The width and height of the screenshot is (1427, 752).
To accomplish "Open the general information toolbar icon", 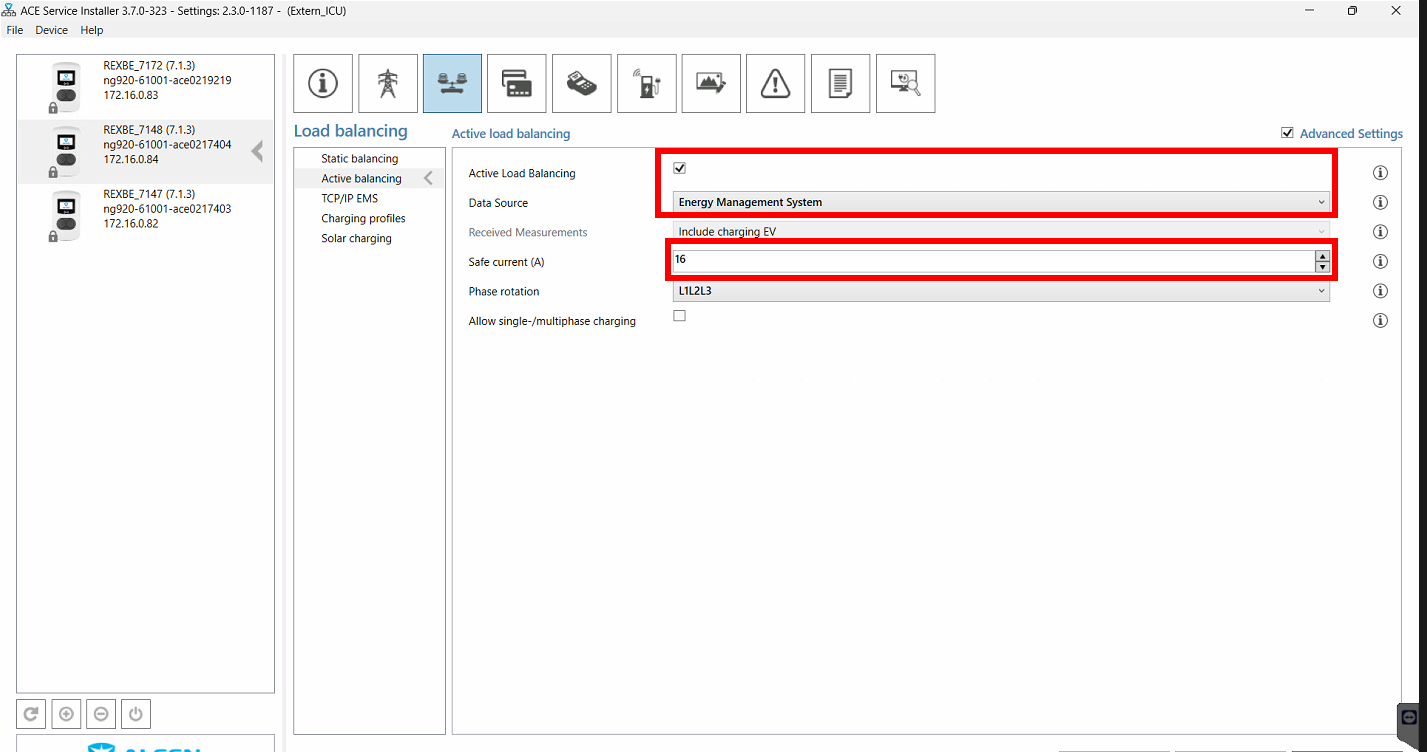I will pyautogui.click(x=323, y=83).
